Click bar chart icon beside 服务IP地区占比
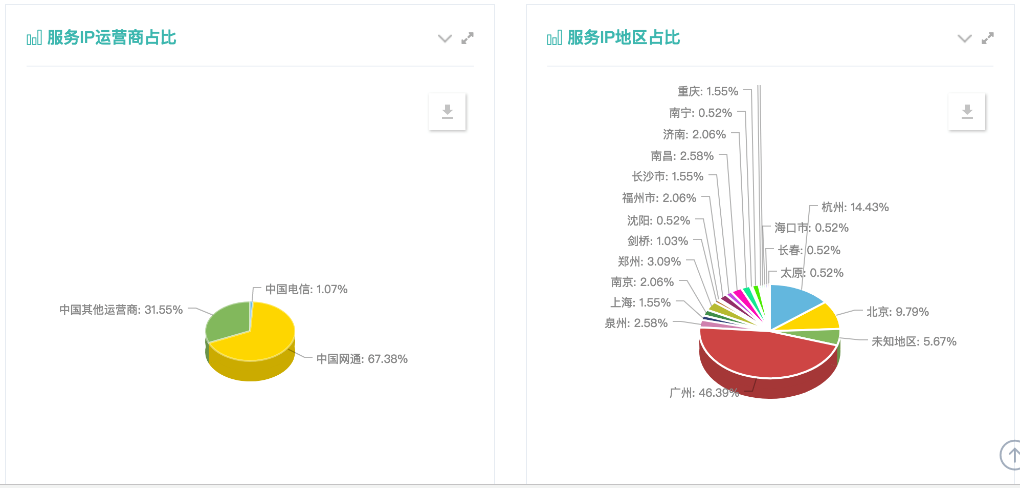This screenshot has height=488, width=1020. coord(554,38)
